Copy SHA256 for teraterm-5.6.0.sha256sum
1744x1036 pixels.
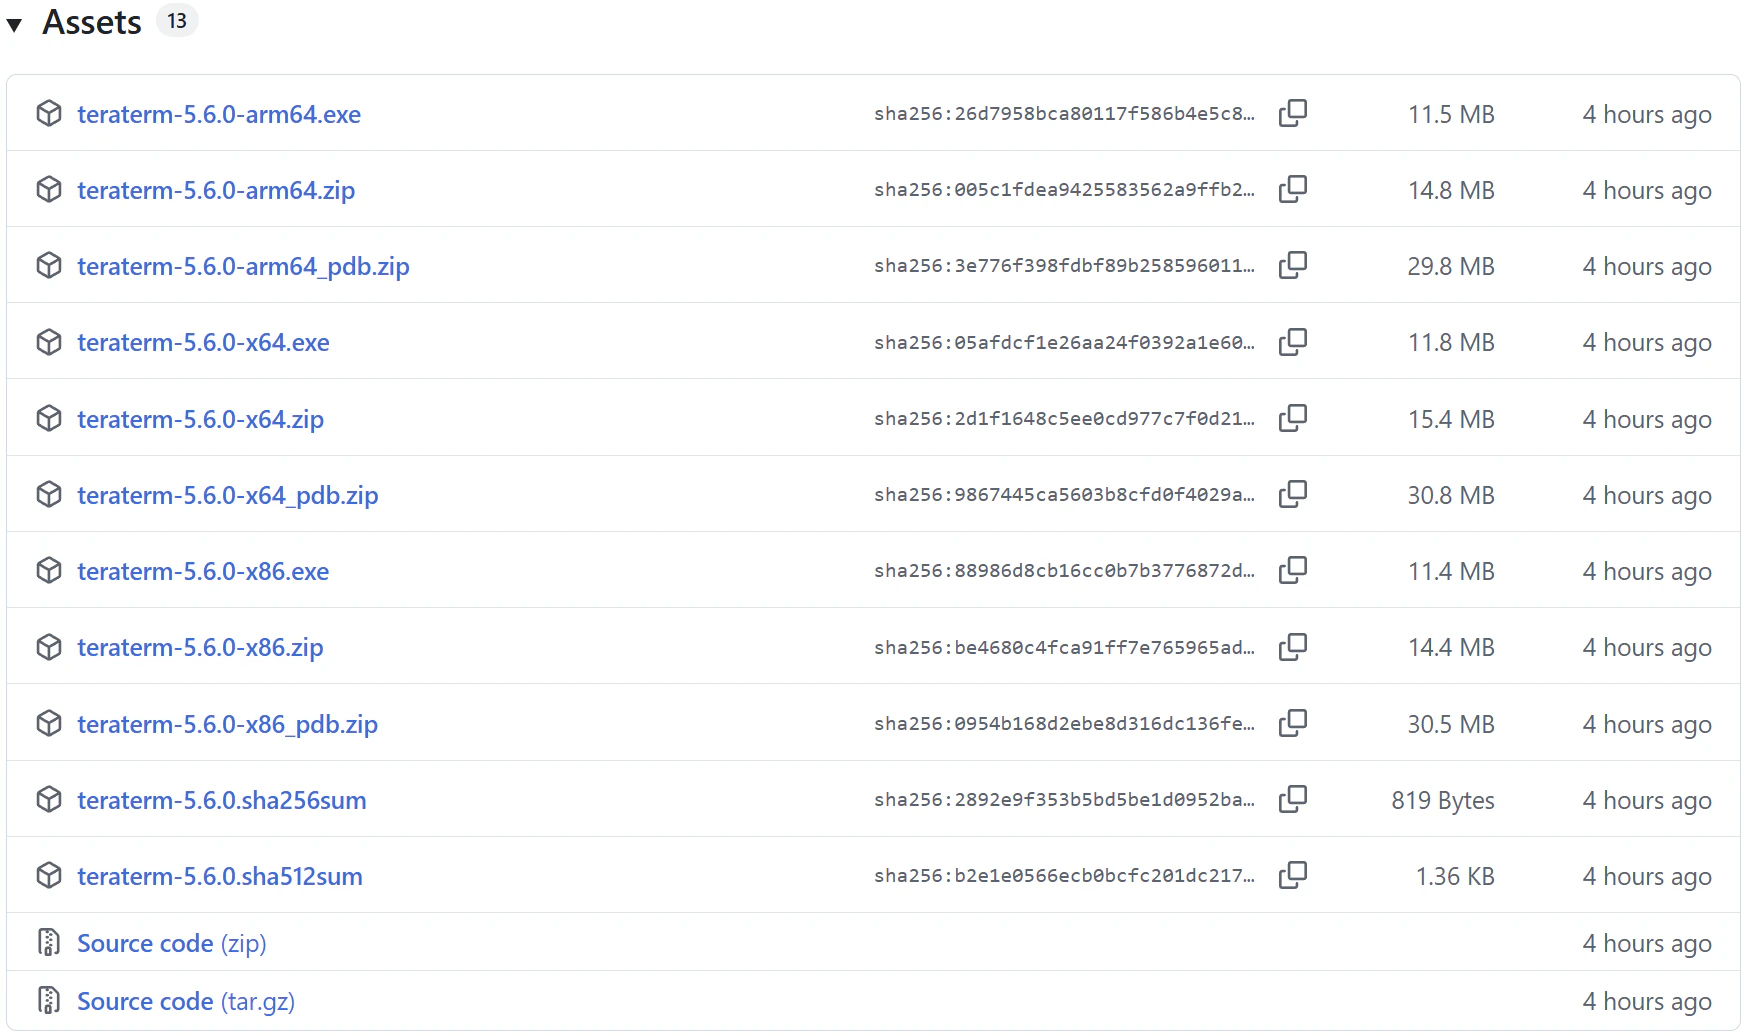1293,799
